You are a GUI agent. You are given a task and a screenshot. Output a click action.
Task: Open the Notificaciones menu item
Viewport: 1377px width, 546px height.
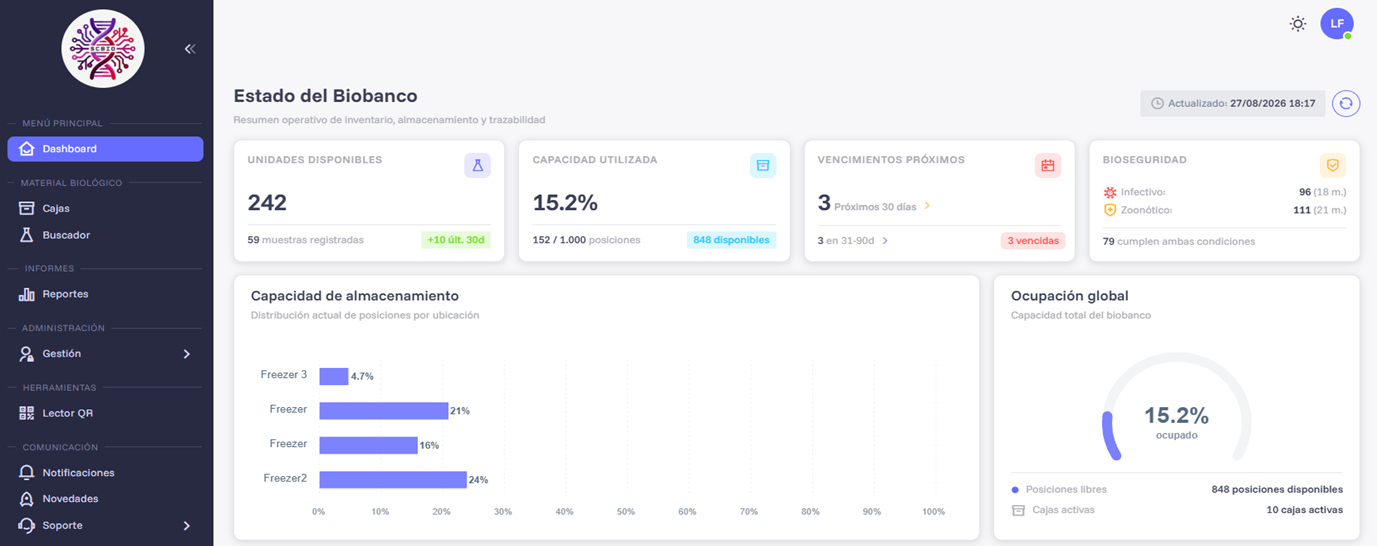coord(105,472)
